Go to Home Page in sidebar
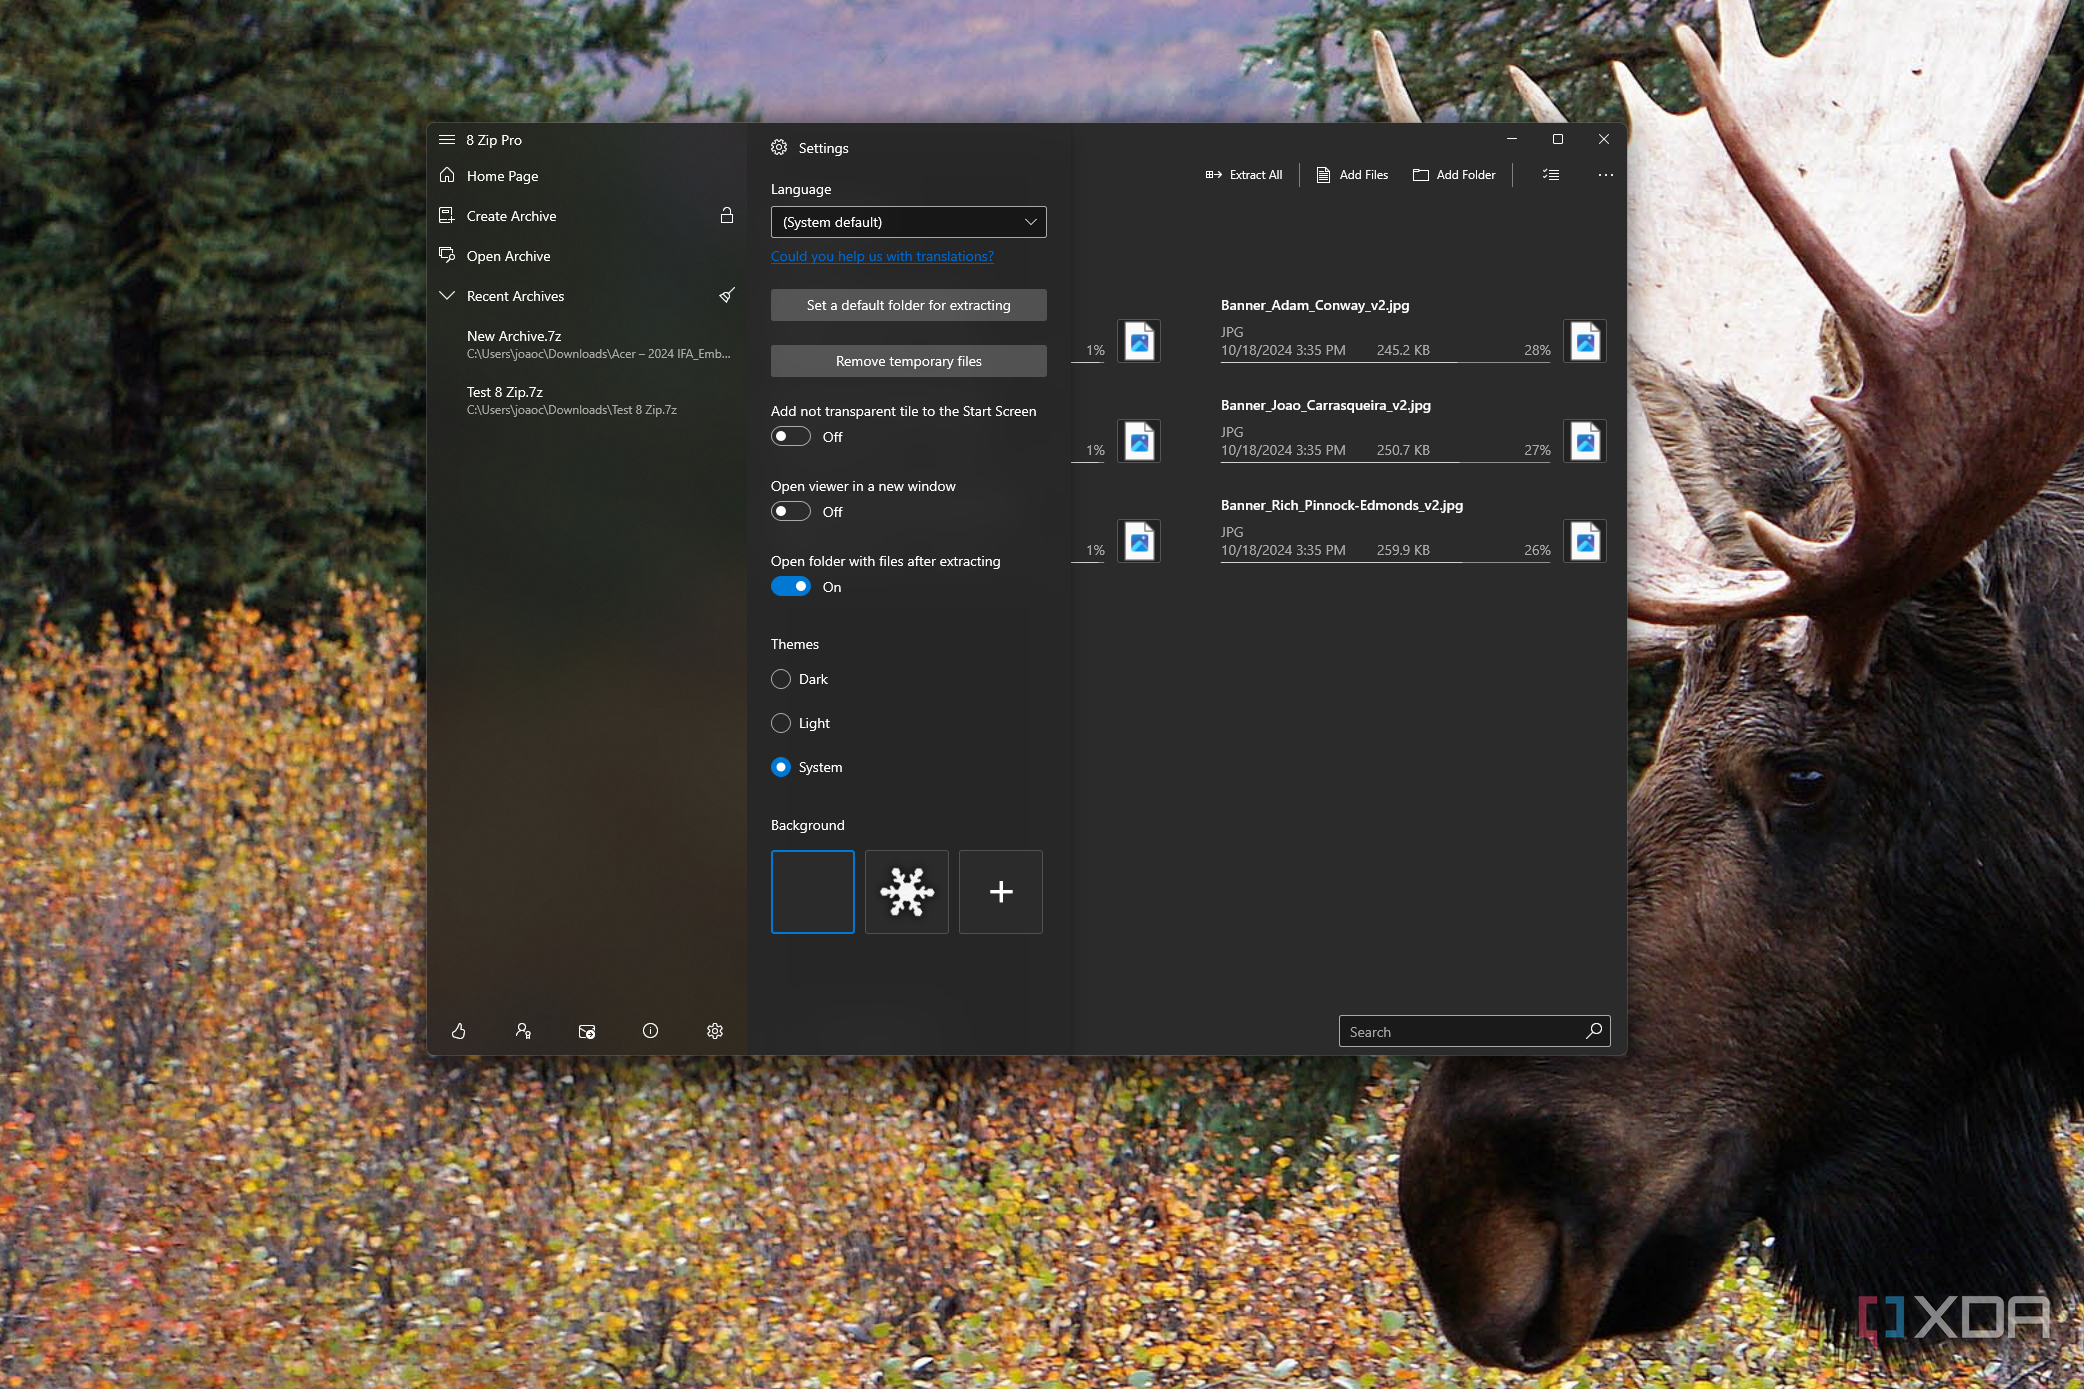The height and width of the screenshot is (1389, 2084). click(587, 176)
